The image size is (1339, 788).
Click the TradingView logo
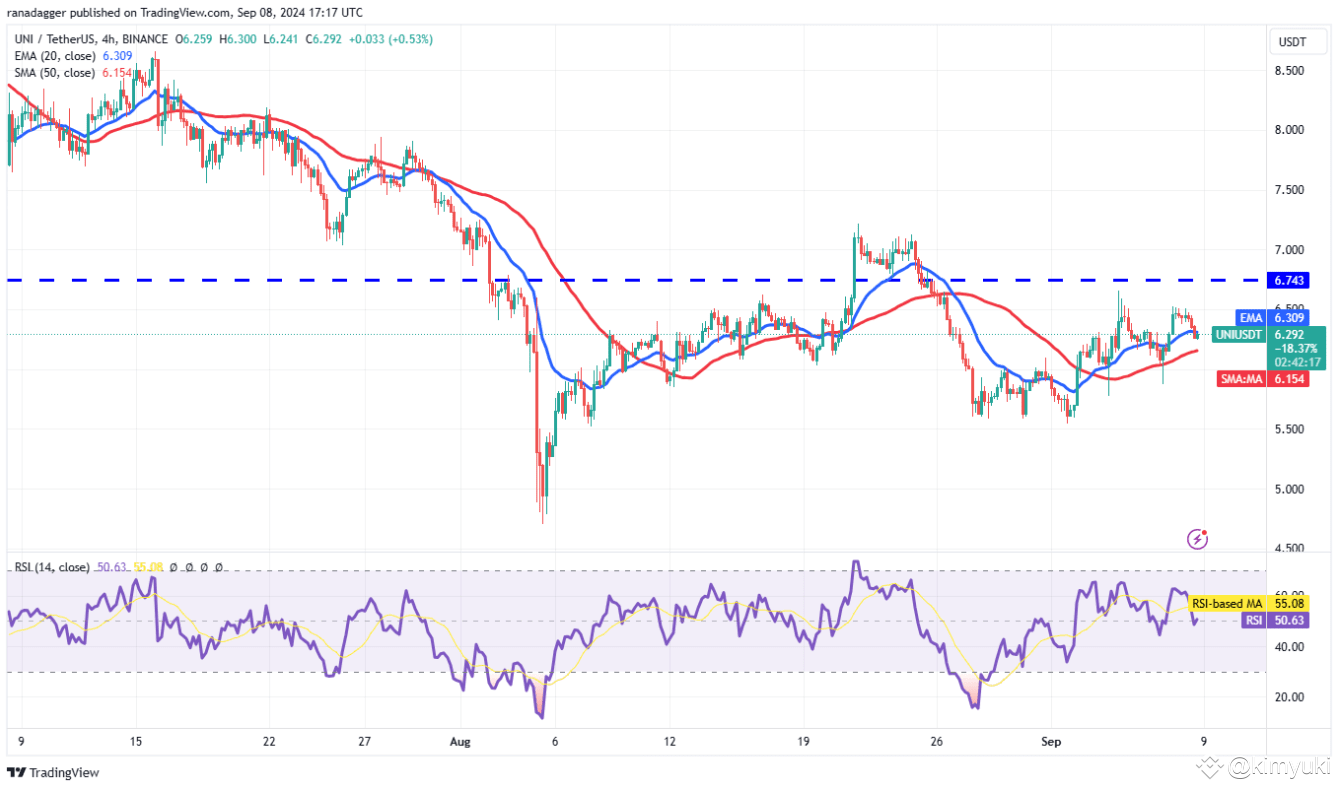(50, 773)
